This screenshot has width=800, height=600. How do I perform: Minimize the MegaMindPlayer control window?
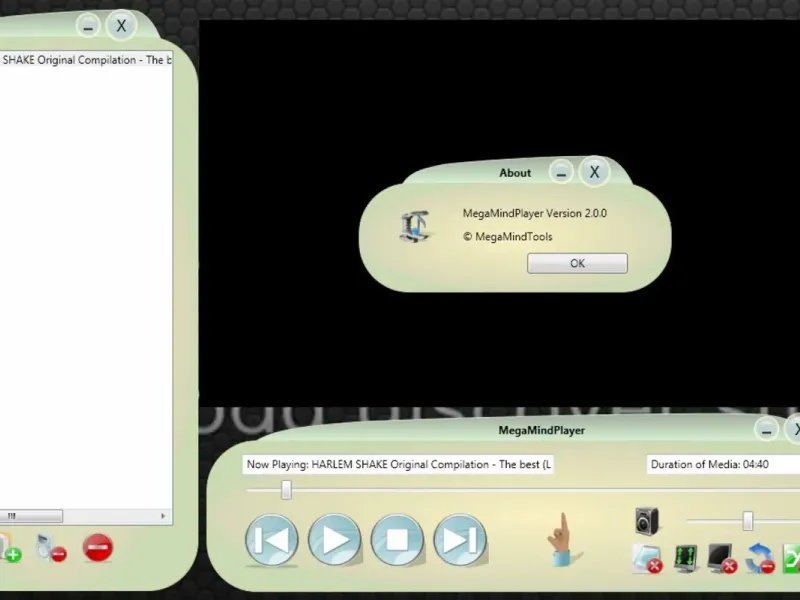click(766, 430)
